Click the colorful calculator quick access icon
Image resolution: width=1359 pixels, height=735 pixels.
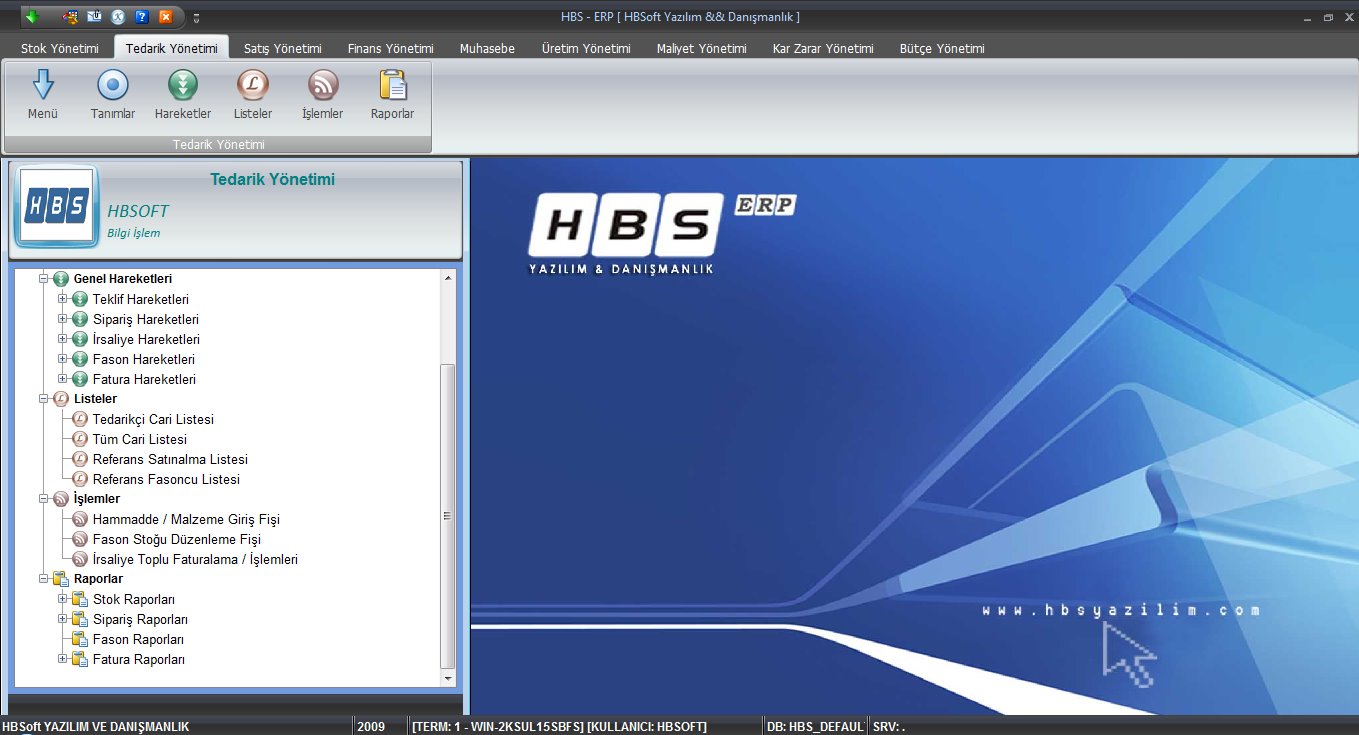(x=70, y=17)
